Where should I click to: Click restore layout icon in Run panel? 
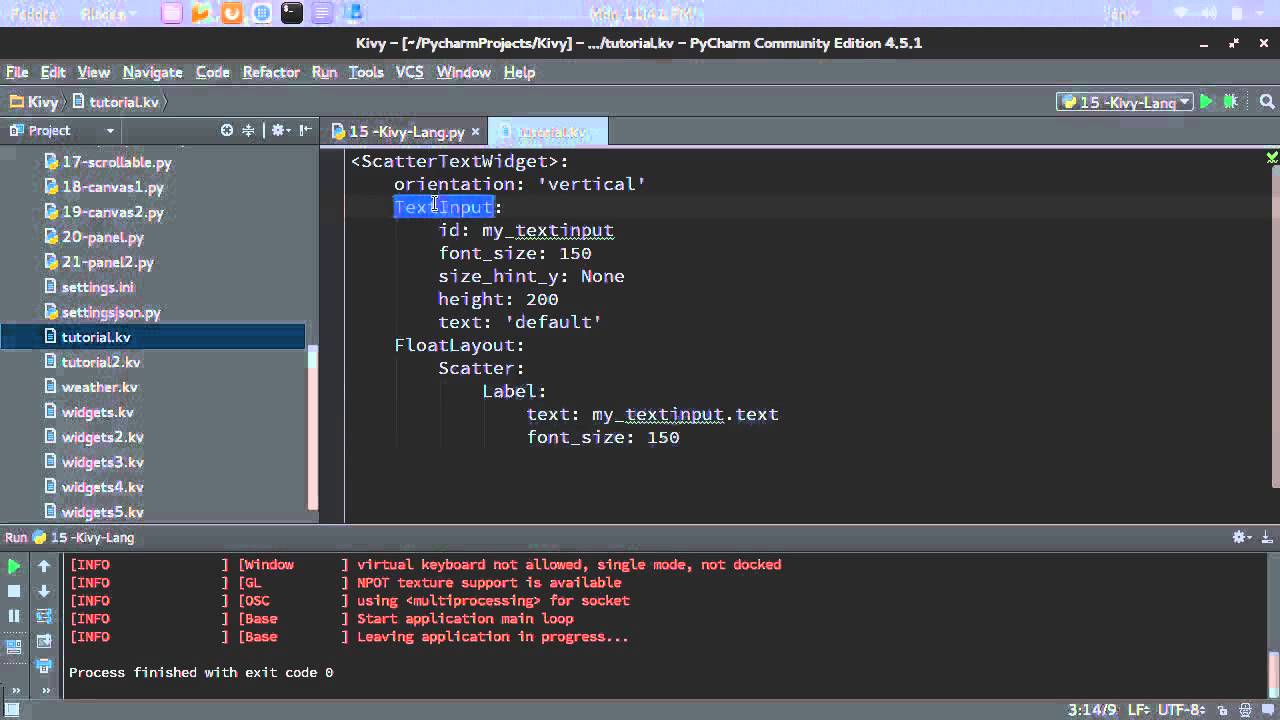(14, 647)
